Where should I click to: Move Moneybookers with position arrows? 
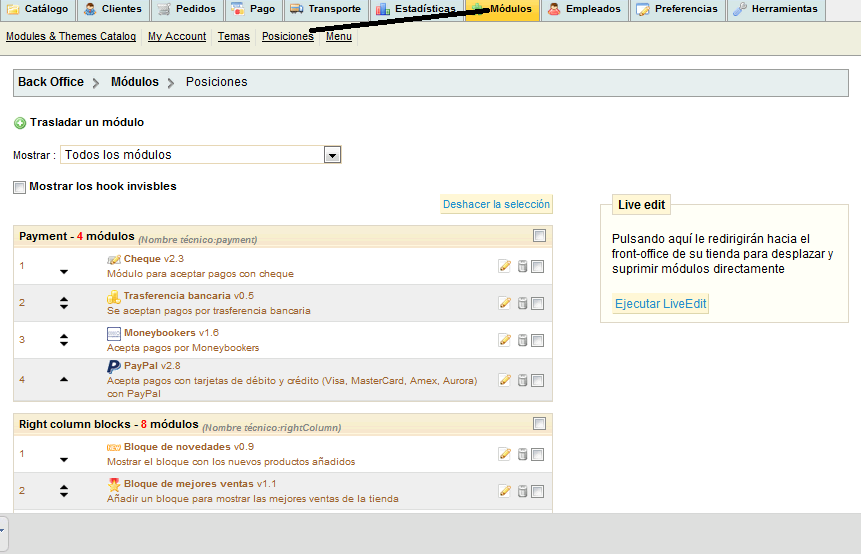pos(64,340)
